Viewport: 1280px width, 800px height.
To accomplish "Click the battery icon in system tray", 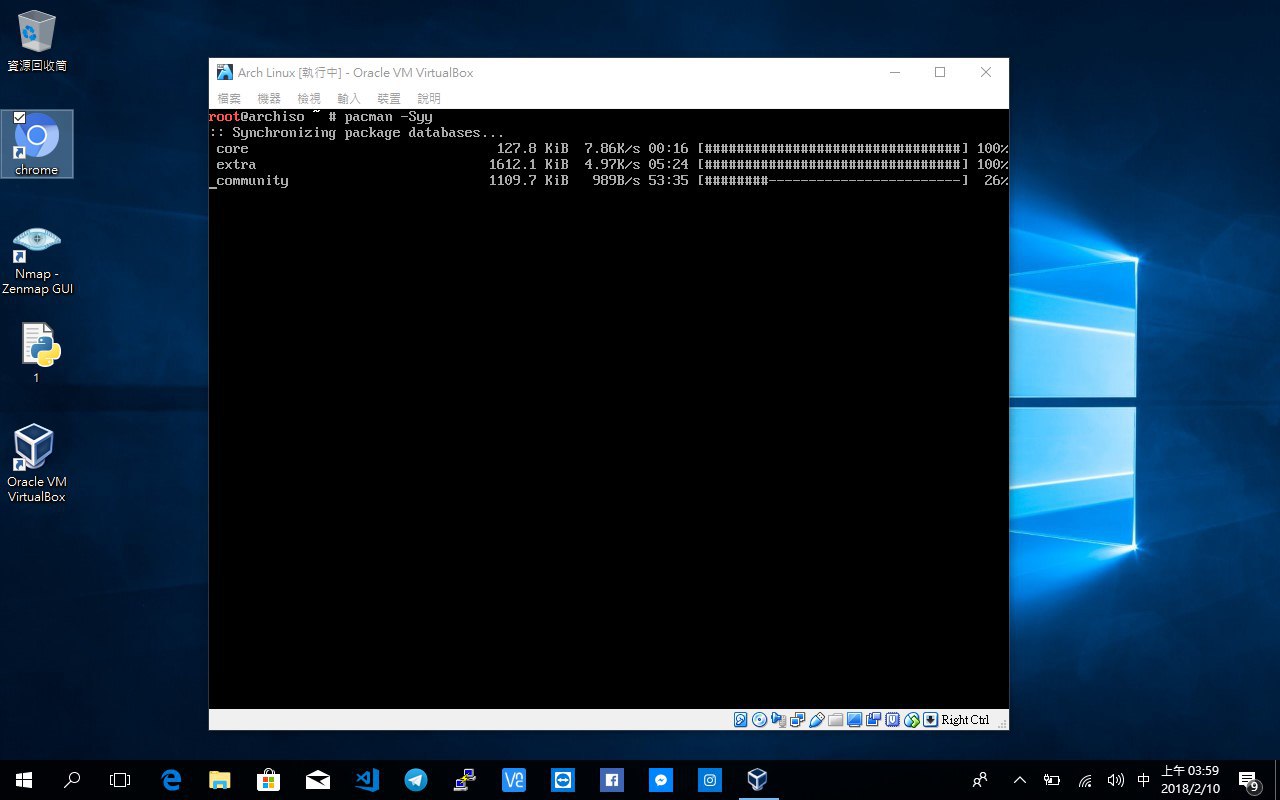I will tap(1051, 780).
